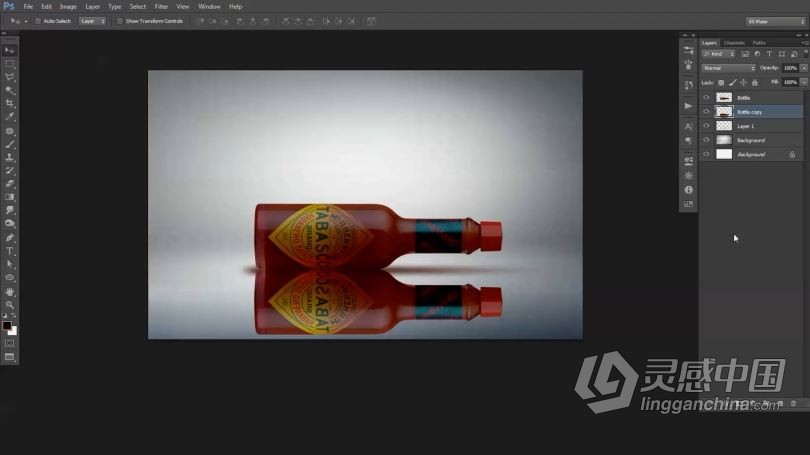Click the background color swatch
This screenshot has height=455, width=810.
pos(13,331)
